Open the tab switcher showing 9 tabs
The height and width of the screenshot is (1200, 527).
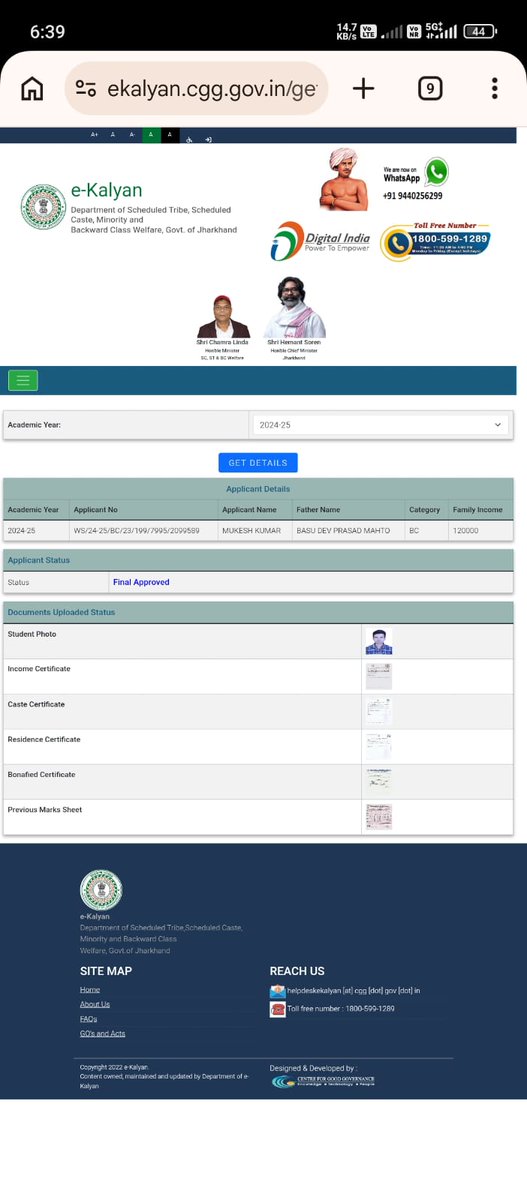tap(429, 89)
